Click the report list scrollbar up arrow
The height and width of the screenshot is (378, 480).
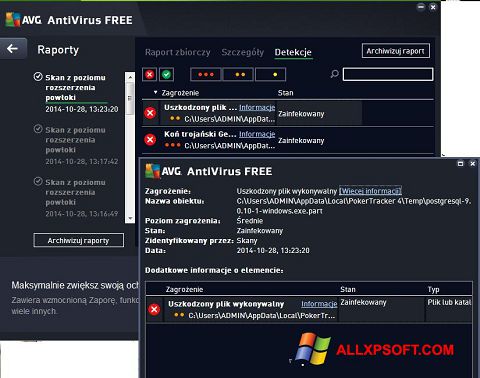point(130,77)
